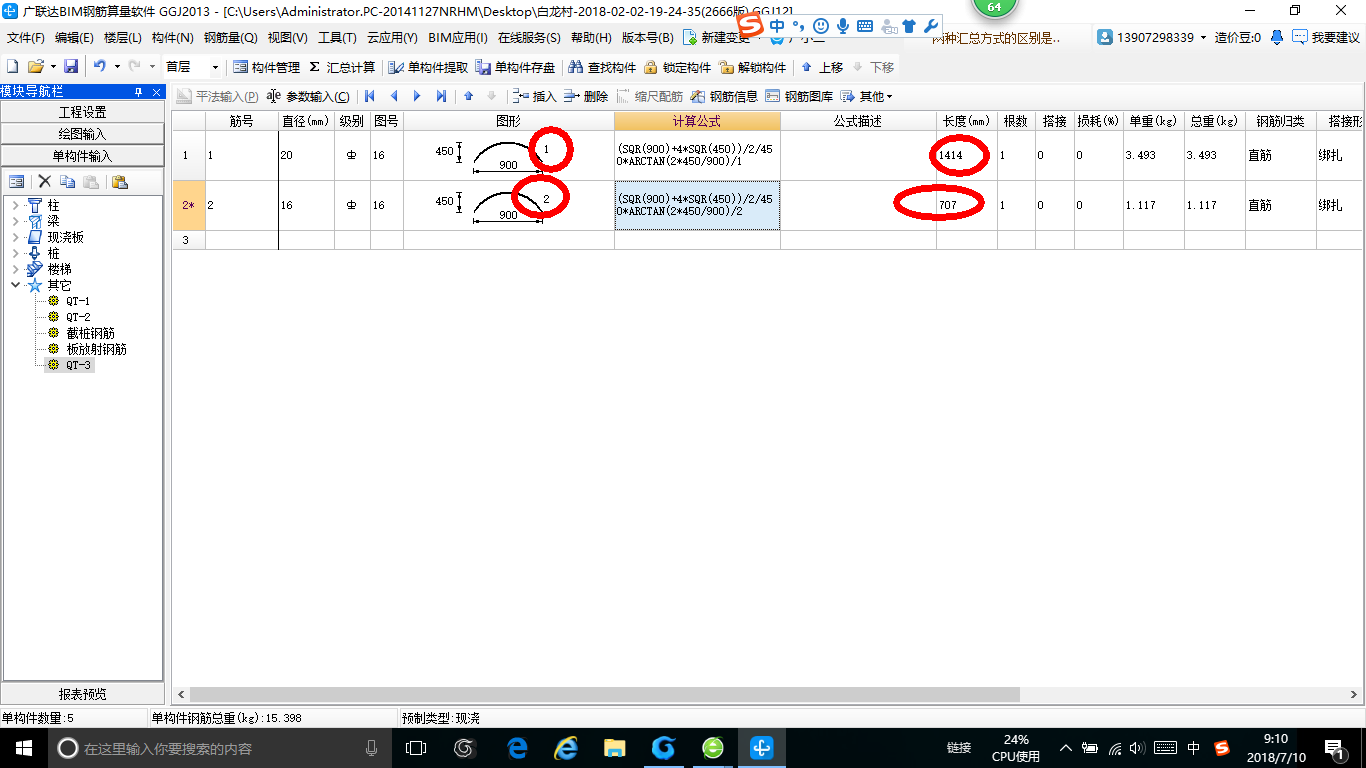Screen dimensions: 1366x768
Task: Open the 钢筋量(Q) menu
Action: 230,38
